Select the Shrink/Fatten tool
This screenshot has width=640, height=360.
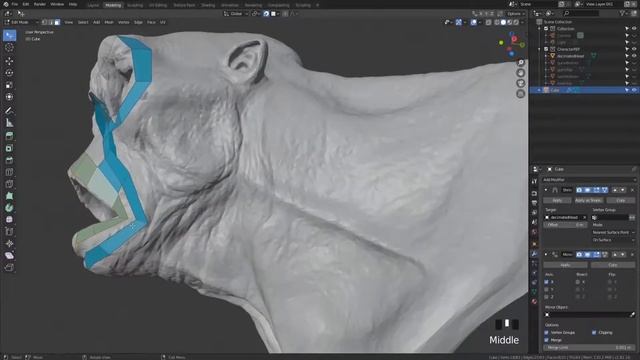point(9,244)
